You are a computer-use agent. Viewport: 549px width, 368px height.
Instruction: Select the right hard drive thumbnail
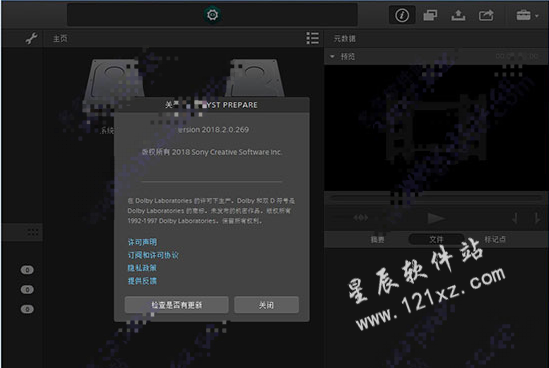click(256, 78)
